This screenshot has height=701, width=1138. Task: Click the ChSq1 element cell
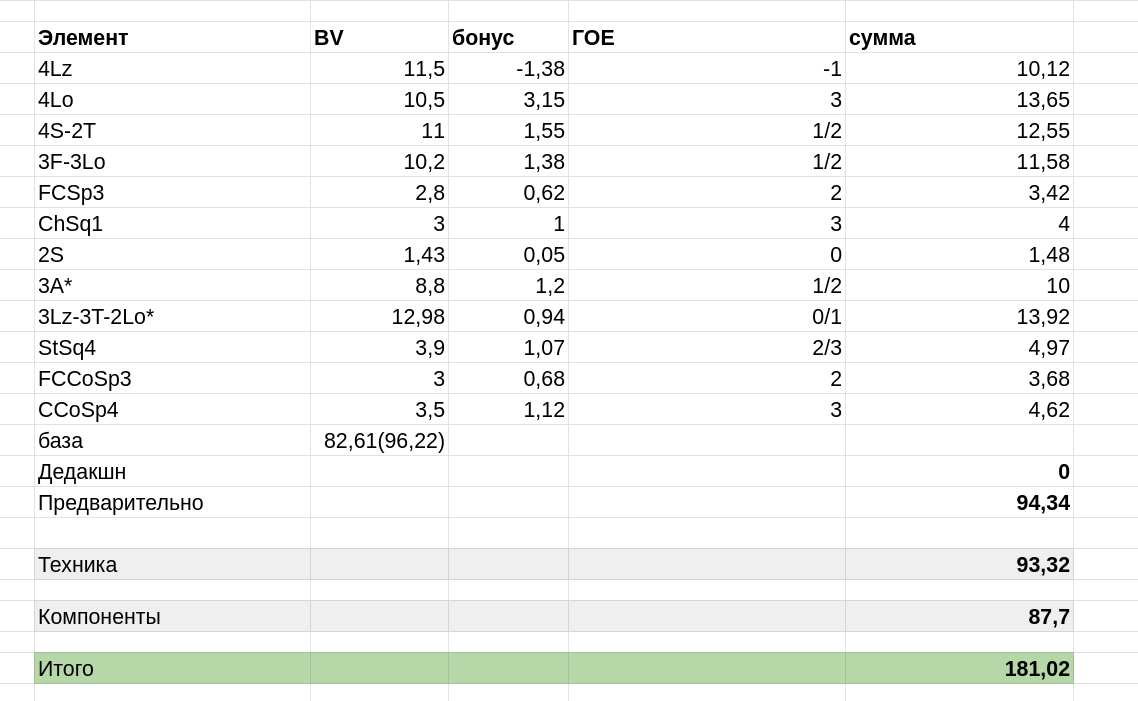(x=172, y=224)
